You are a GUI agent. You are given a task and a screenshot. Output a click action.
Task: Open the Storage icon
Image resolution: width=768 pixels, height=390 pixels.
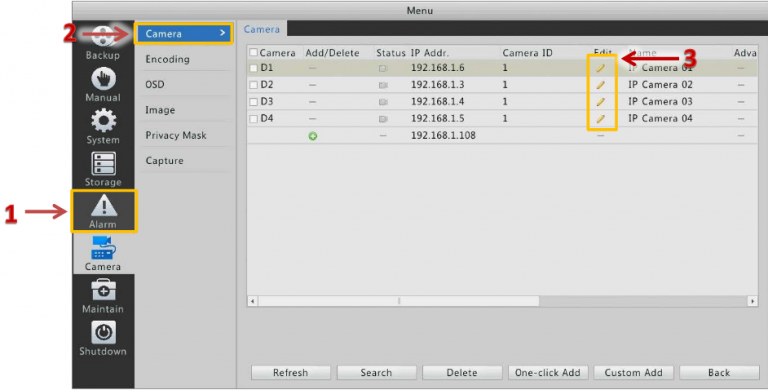pos(103,163)
